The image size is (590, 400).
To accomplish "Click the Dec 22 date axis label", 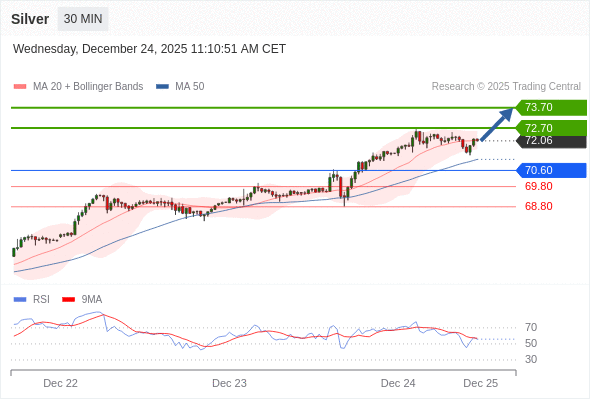I will point(61,383).
